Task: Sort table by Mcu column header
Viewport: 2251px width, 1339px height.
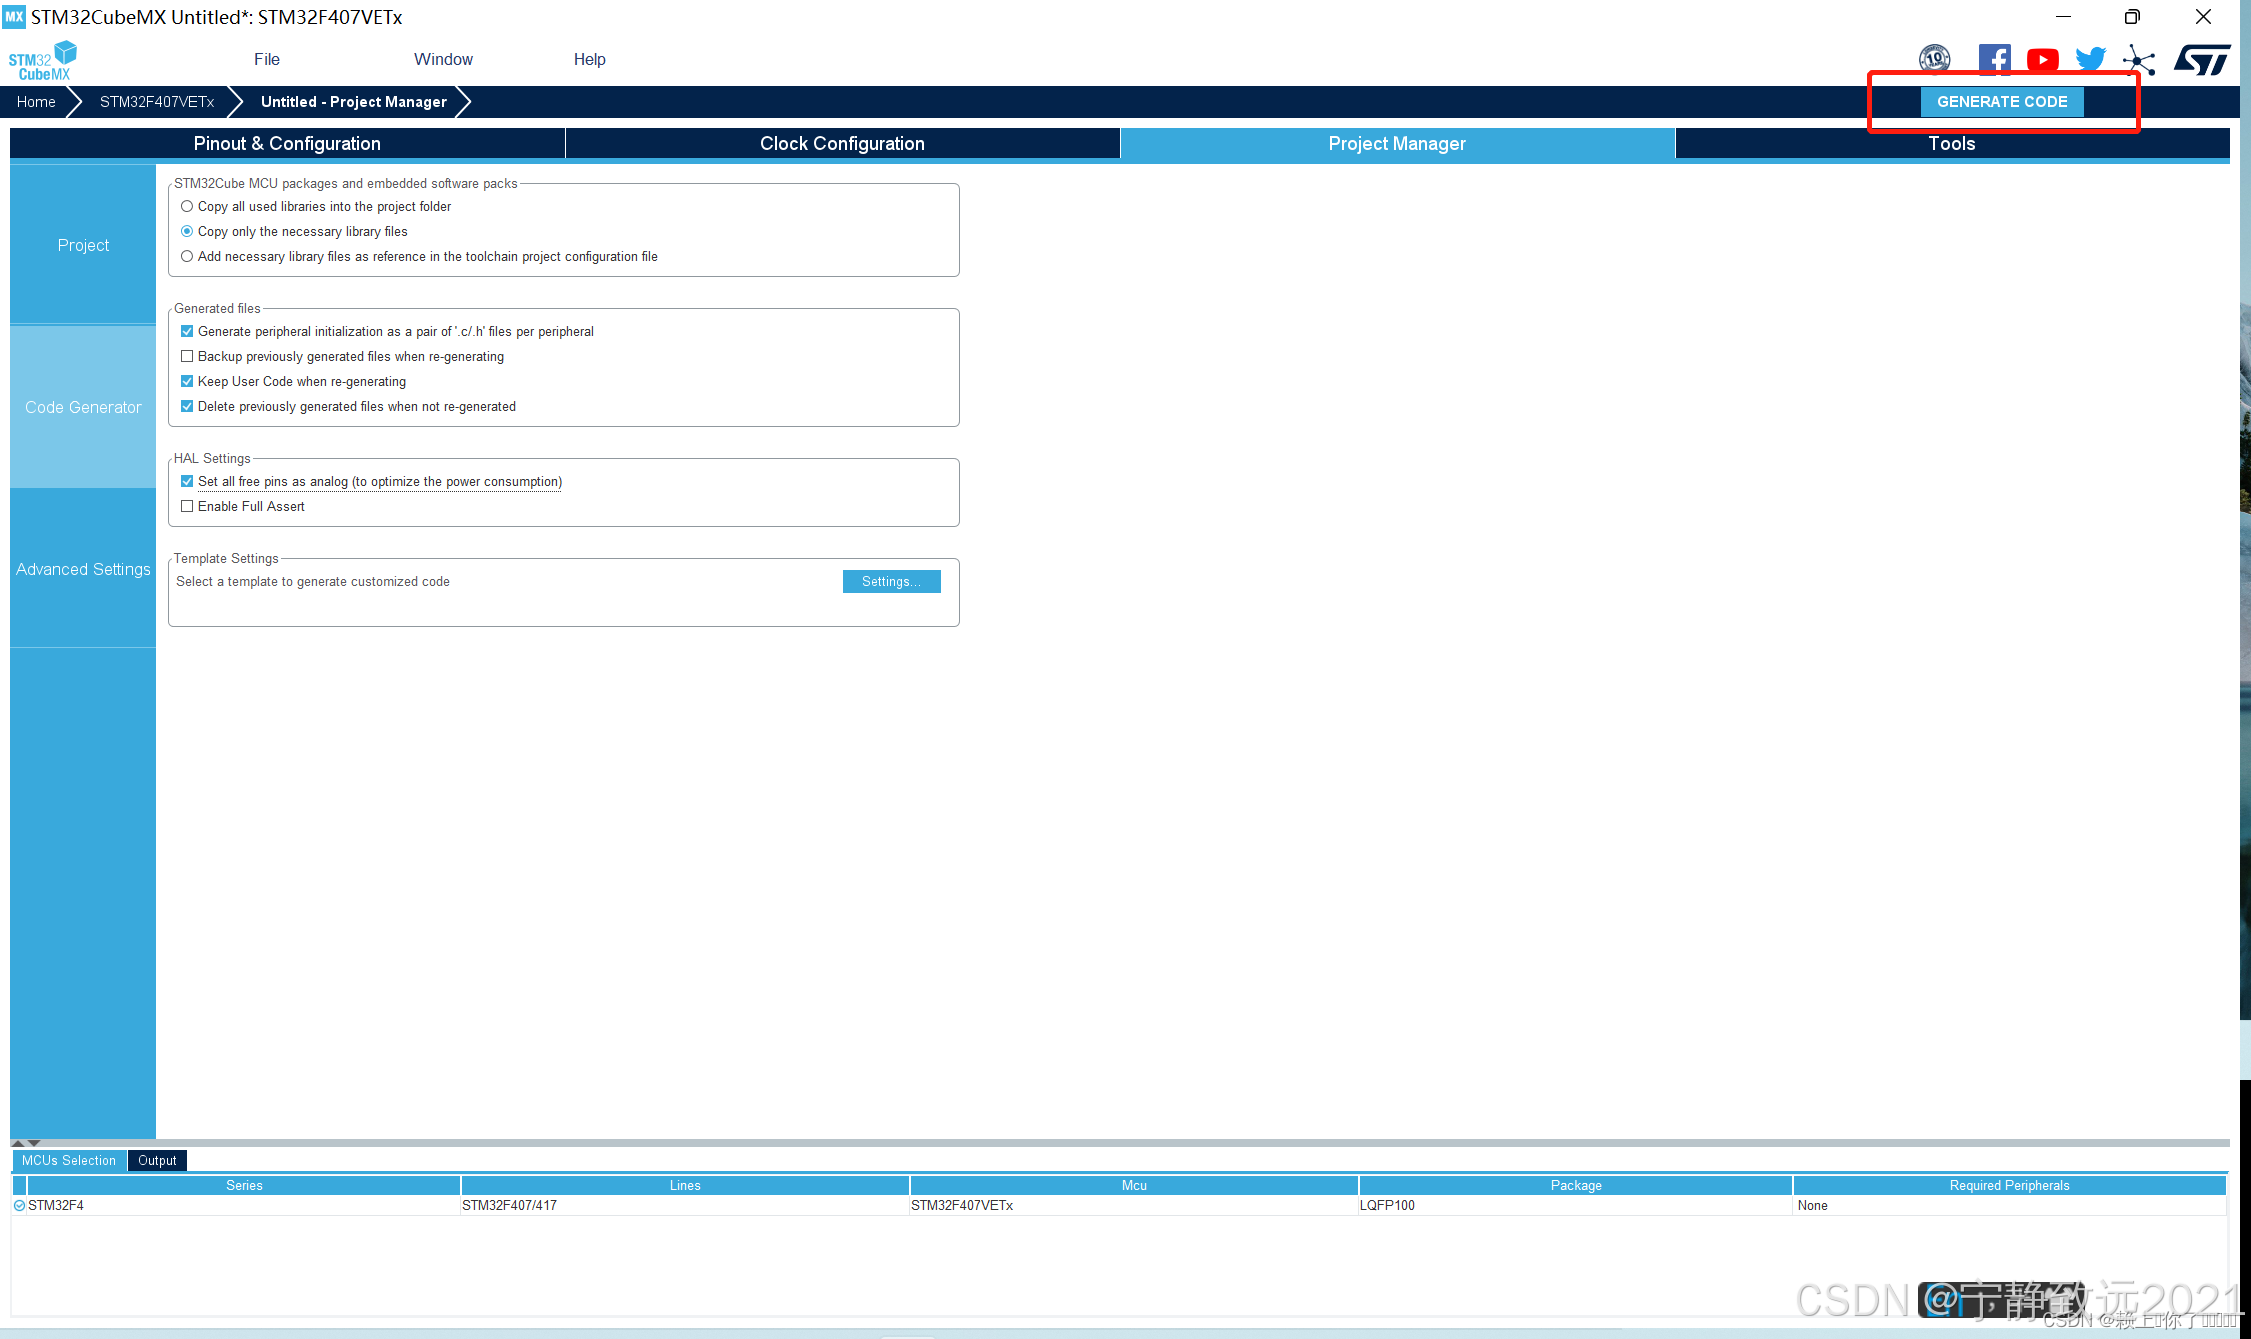Action: coord(1134,1186)
